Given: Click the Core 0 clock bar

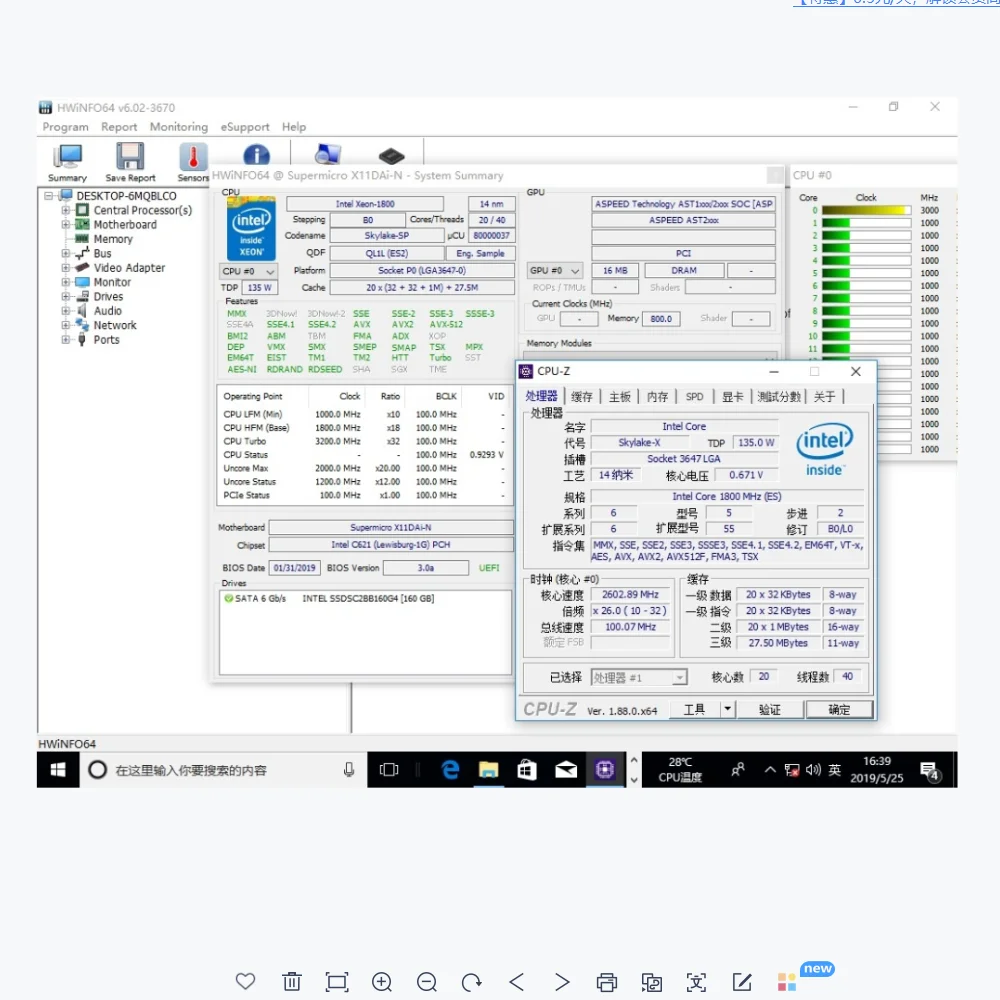Looking at the screenshot, I should click(866, 210).
